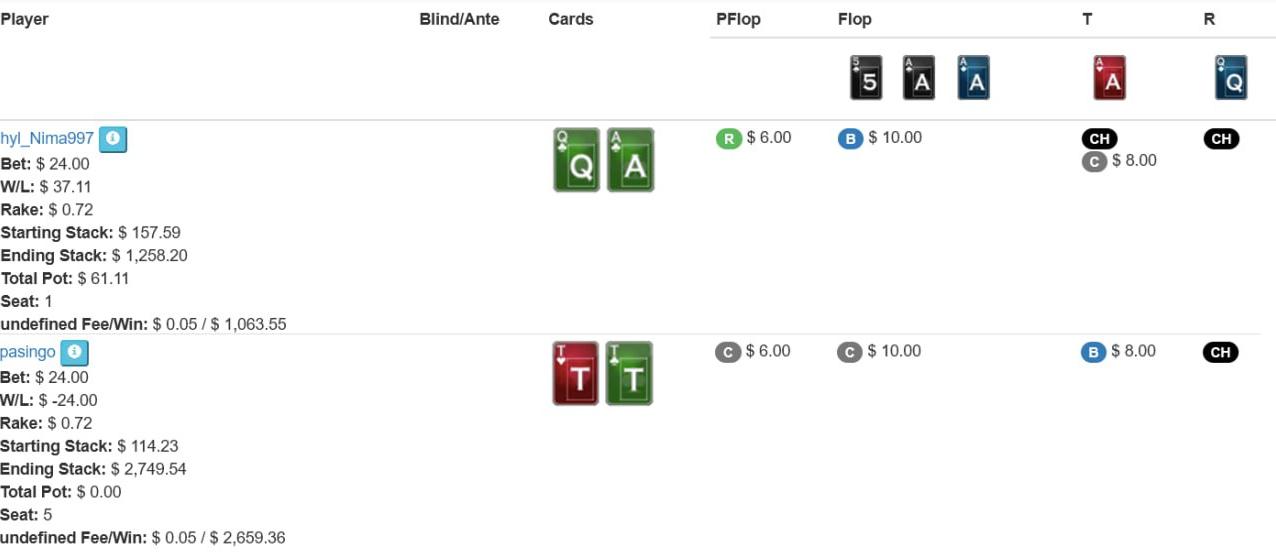Viewport: 1276px width, 556px height.
Task: Click the 5 of spades flop card
Action: pos(866,78)
